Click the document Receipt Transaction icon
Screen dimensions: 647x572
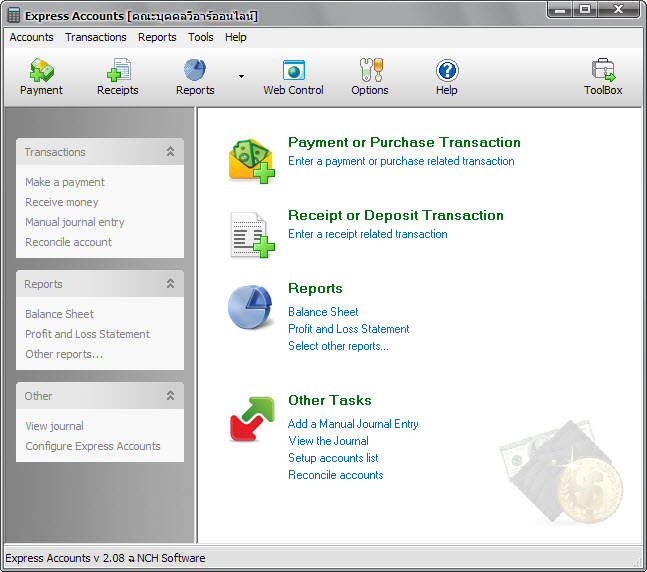pos(251,235)
